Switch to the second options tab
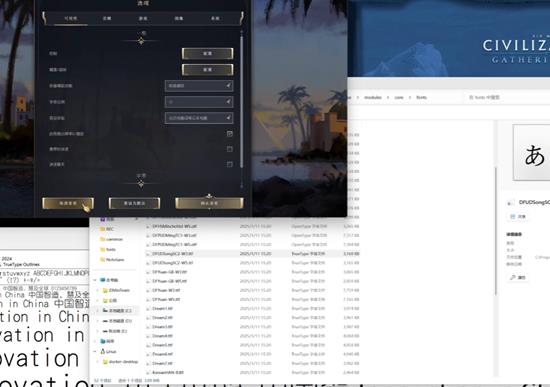Viewport: 550px width, 387px height. (x=107, y=18)
